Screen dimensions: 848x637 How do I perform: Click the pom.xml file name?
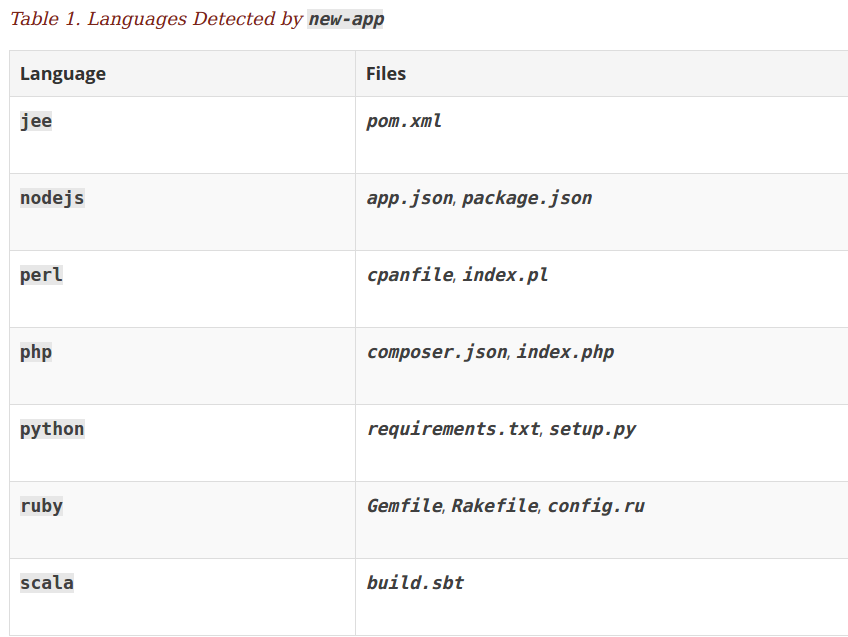(404, 121)
